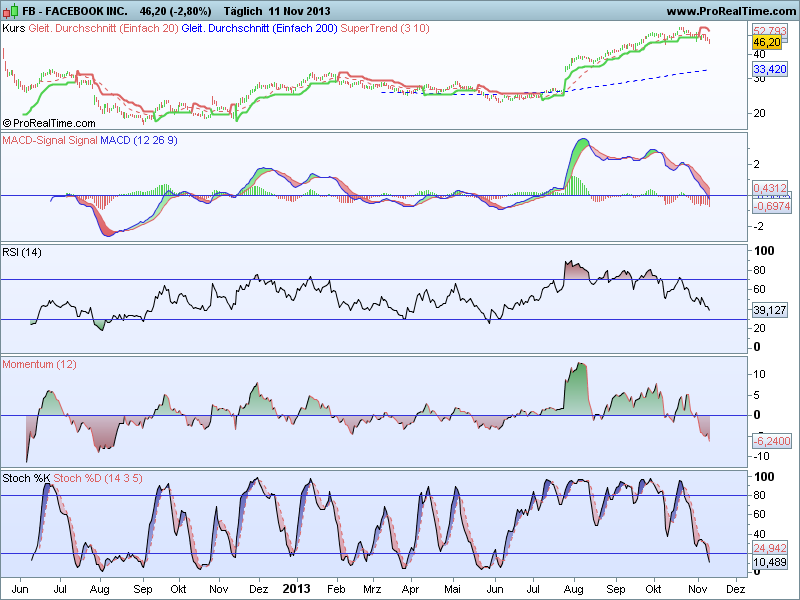Image resolution: width=800 pixels, height=600 pixels.
Task: Click the 10,489 stochastic %K value tag
Action: pyautogui.click(x=770, y=562)
